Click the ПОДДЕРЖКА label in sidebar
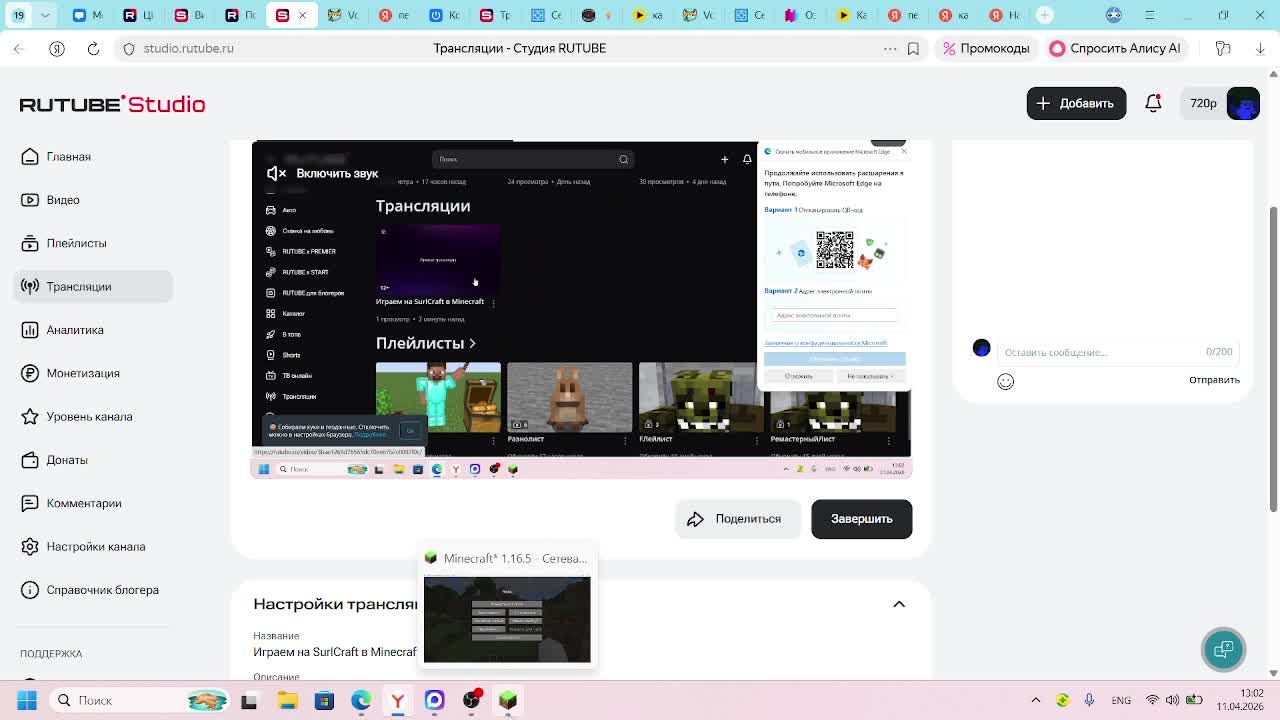 (51, 653)
